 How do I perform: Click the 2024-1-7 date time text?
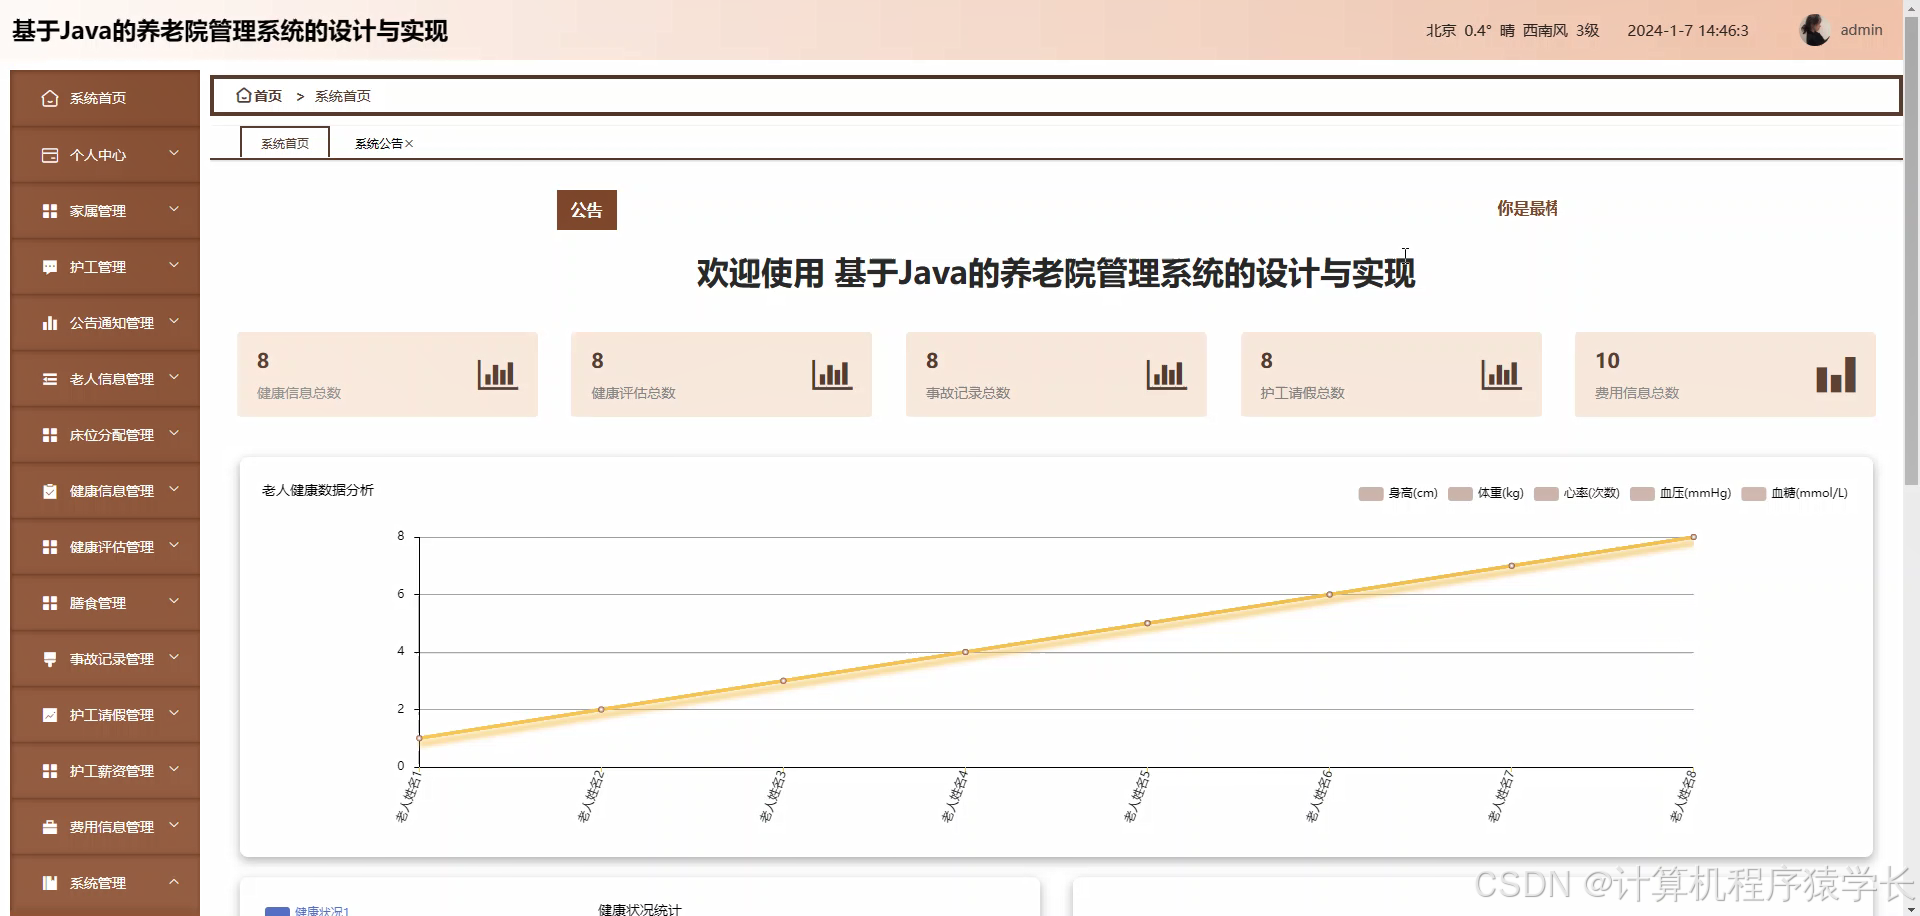[1688, 30]
